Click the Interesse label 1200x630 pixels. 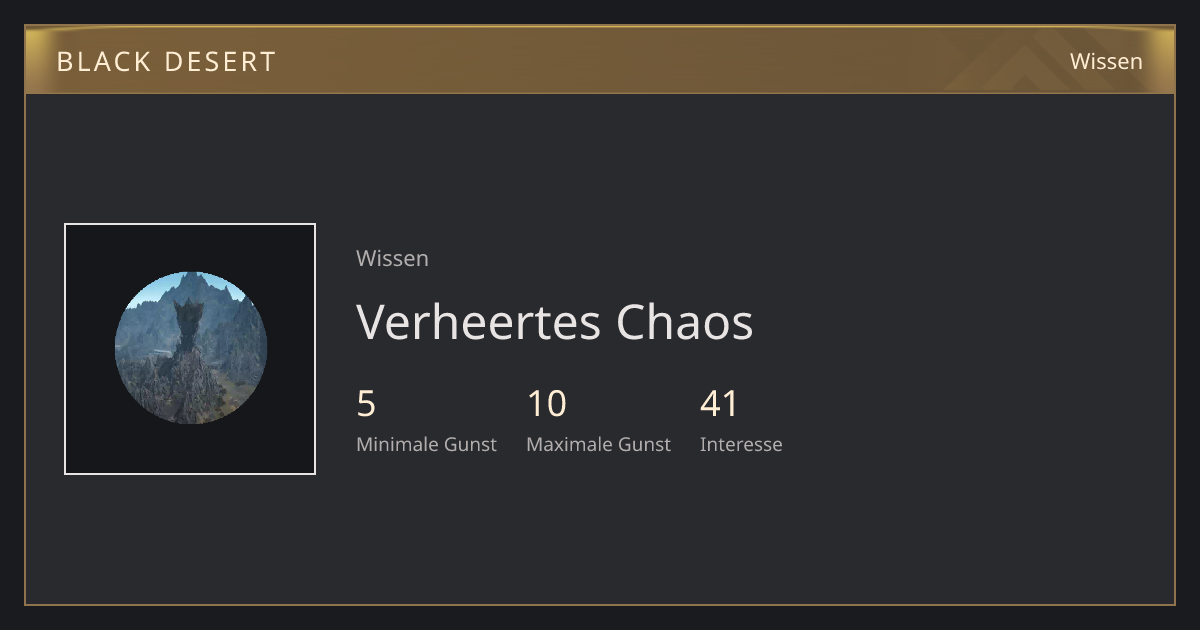(x=741, y=444)
